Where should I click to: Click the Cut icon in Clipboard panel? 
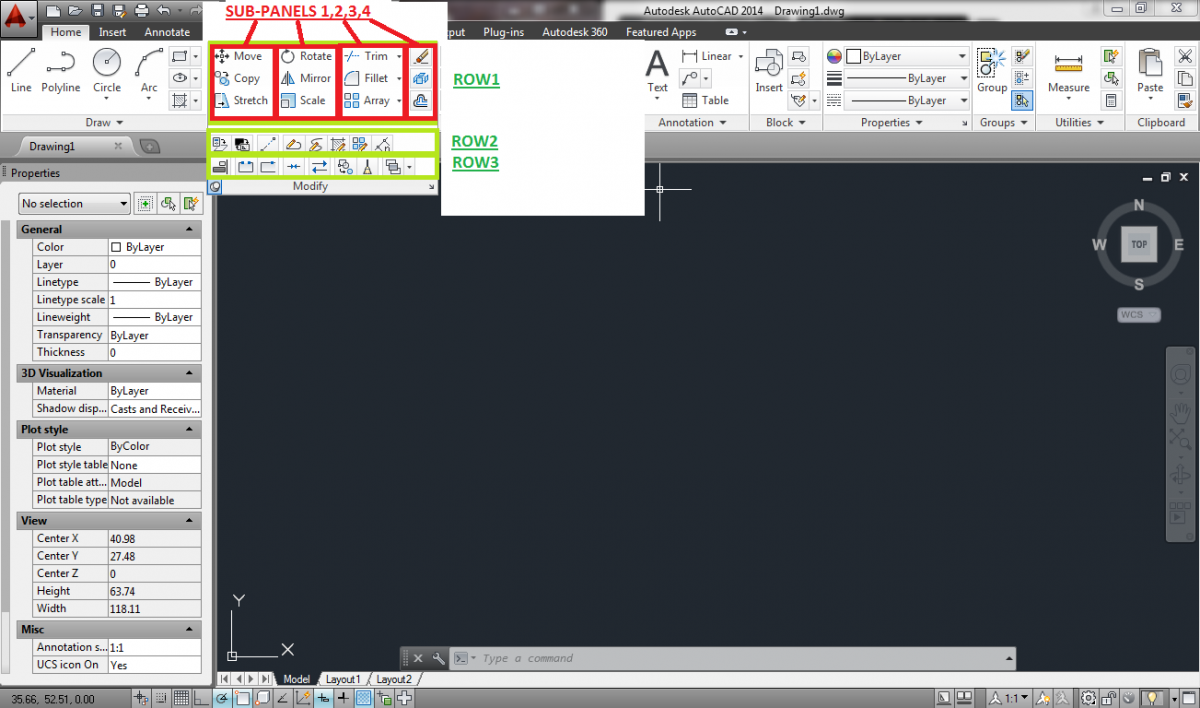[x=1185, y=56]
